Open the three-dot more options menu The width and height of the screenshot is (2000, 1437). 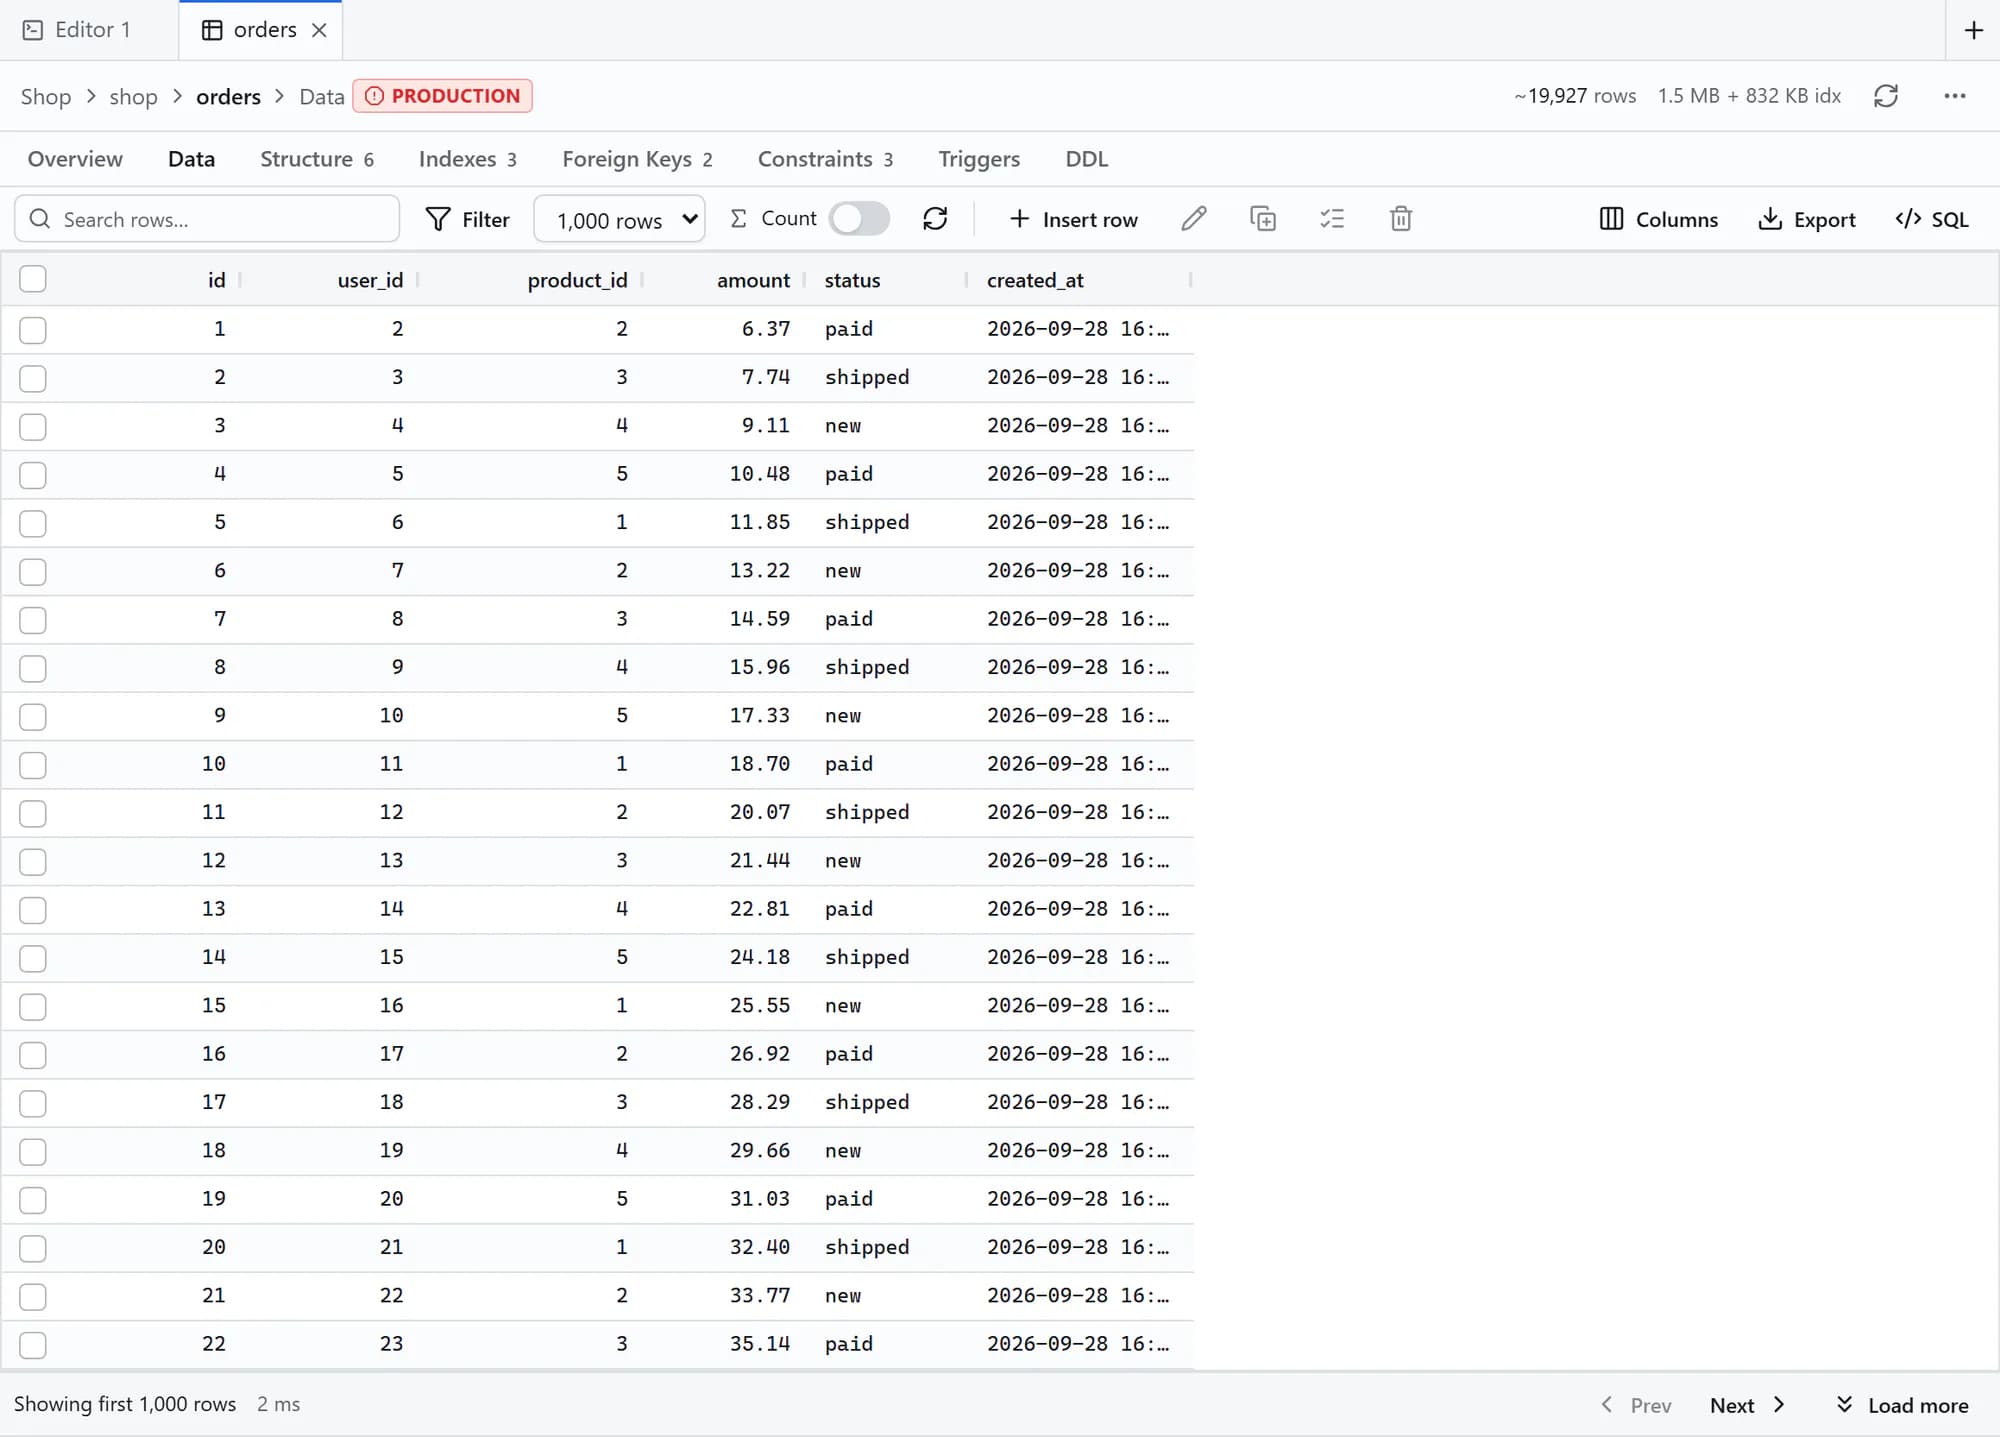click(1955, 96)
